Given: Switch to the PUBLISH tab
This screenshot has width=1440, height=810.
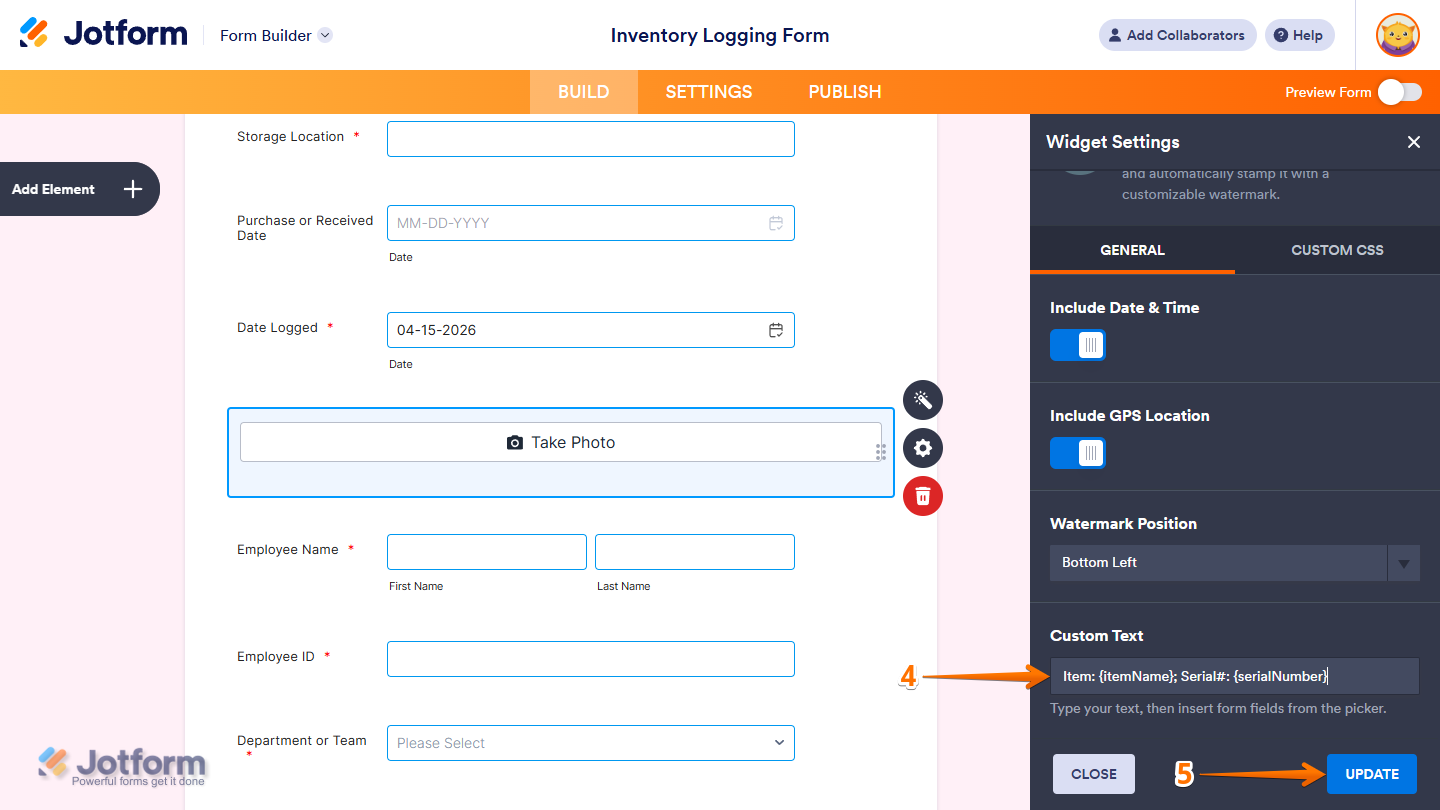Looking at the screenshot, I should (x=844, y=91).
